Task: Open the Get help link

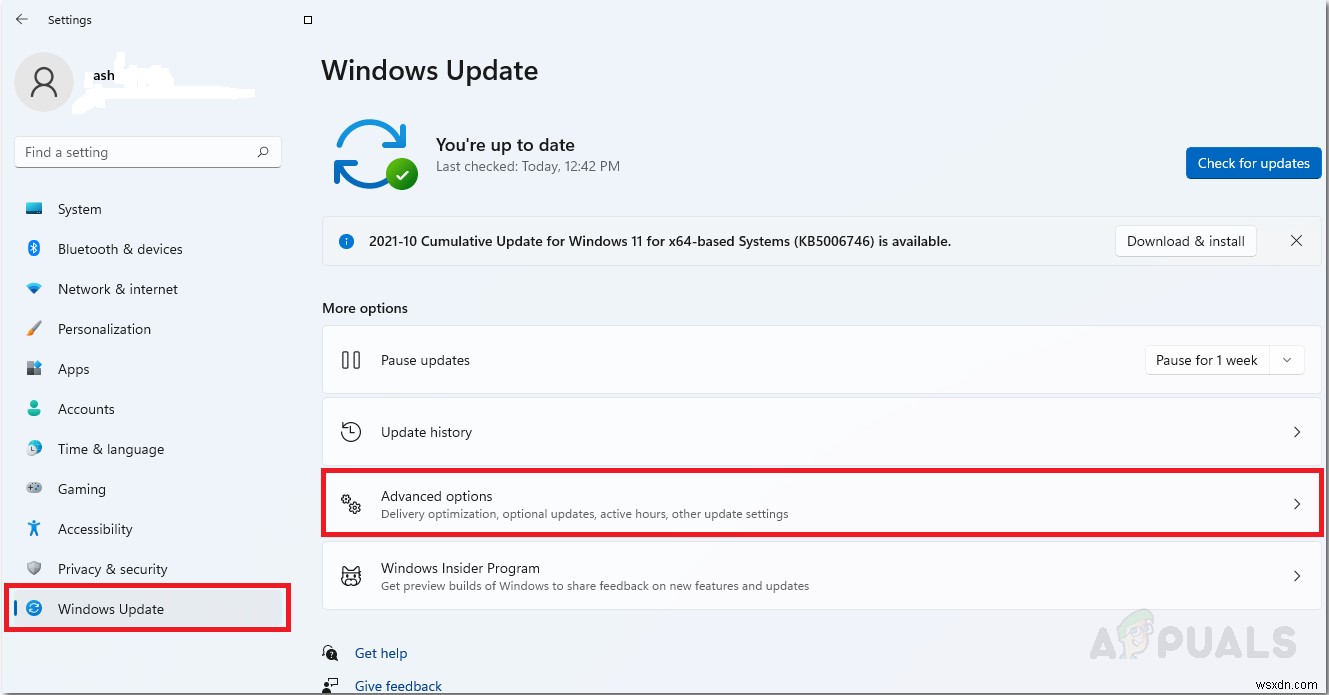Action: tap(381, 653)
